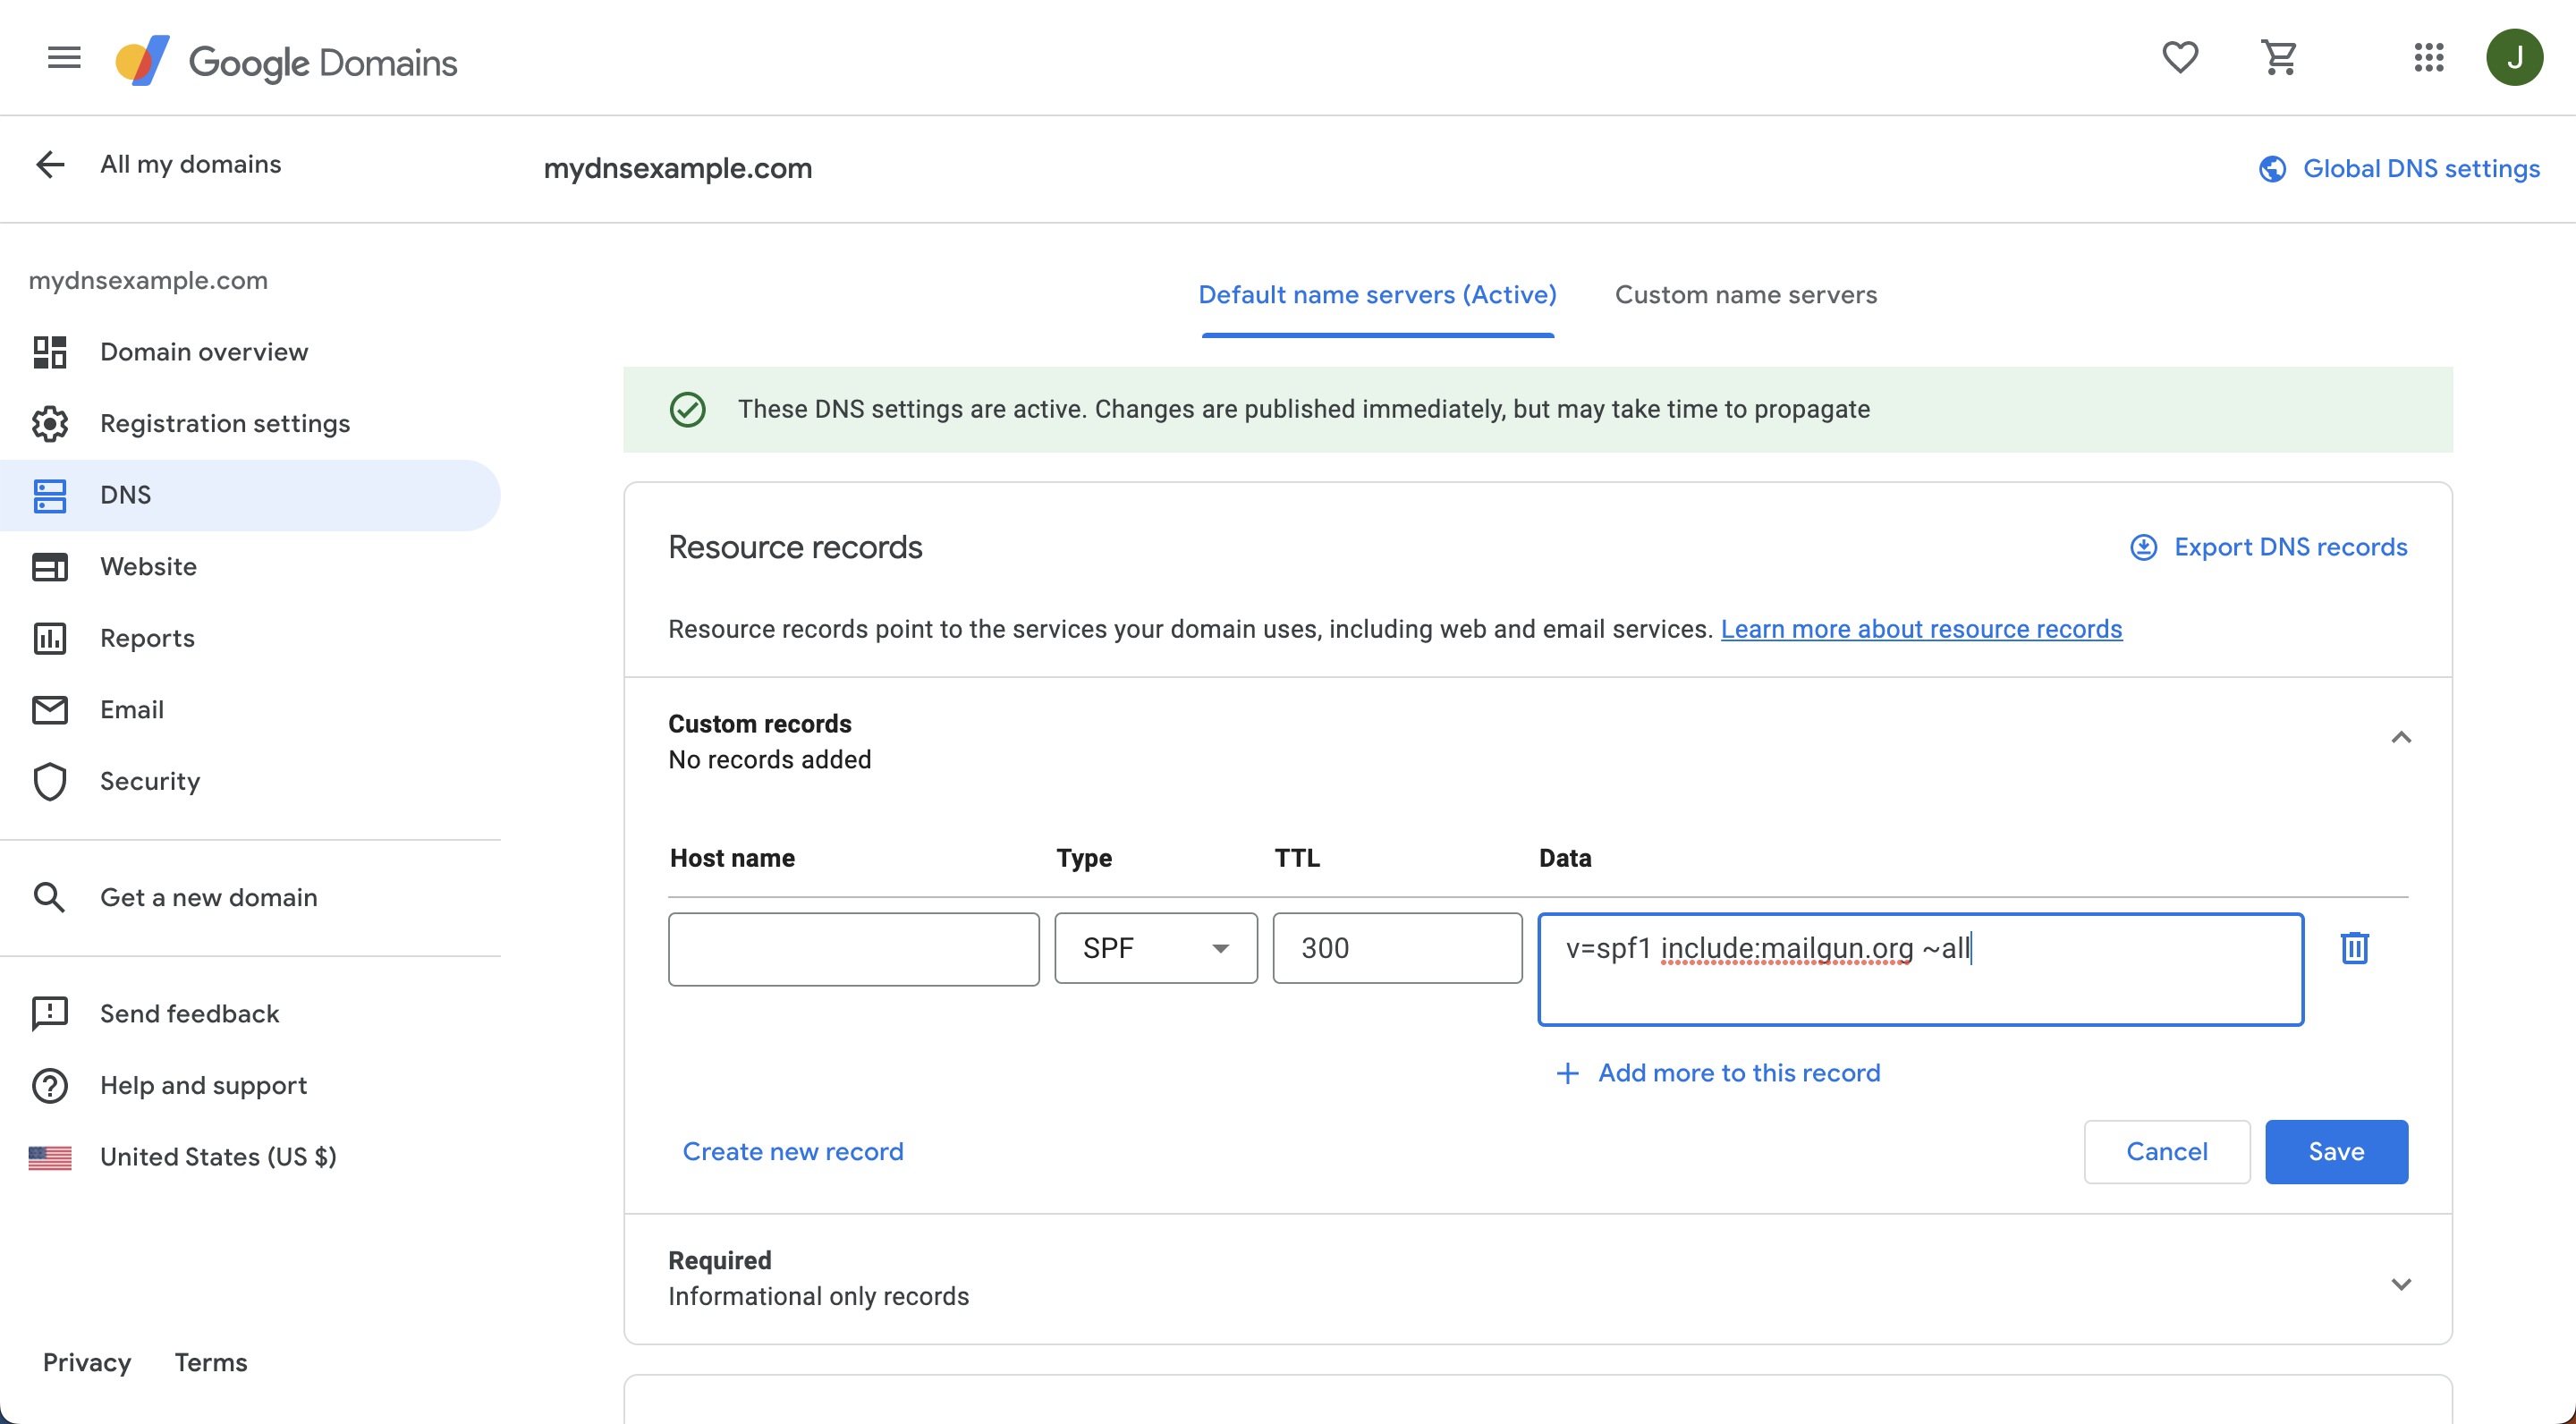Image resolution: width=2576 pixels, height=1424 pixels.
Task: Save the new SPF record
Action: point(2336,1151)
